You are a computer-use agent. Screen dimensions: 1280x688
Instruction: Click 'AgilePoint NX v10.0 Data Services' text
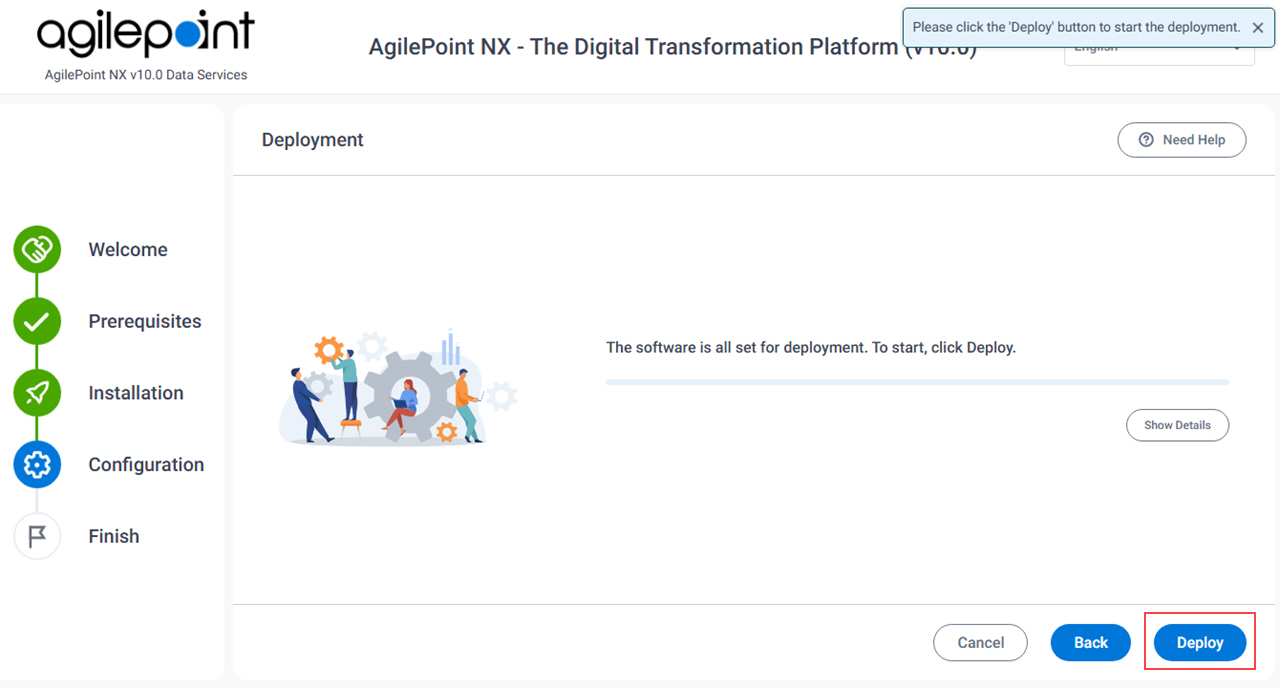[146, 75]
